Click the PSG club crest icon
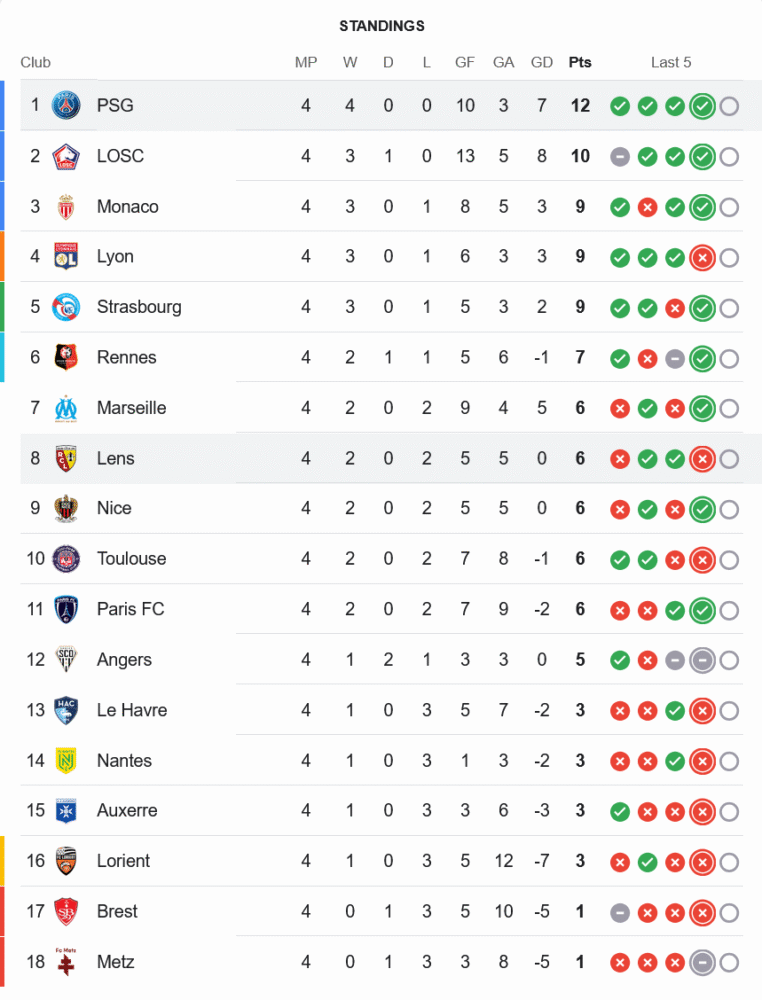The image size is (762, 1000). tap(66, 105)
